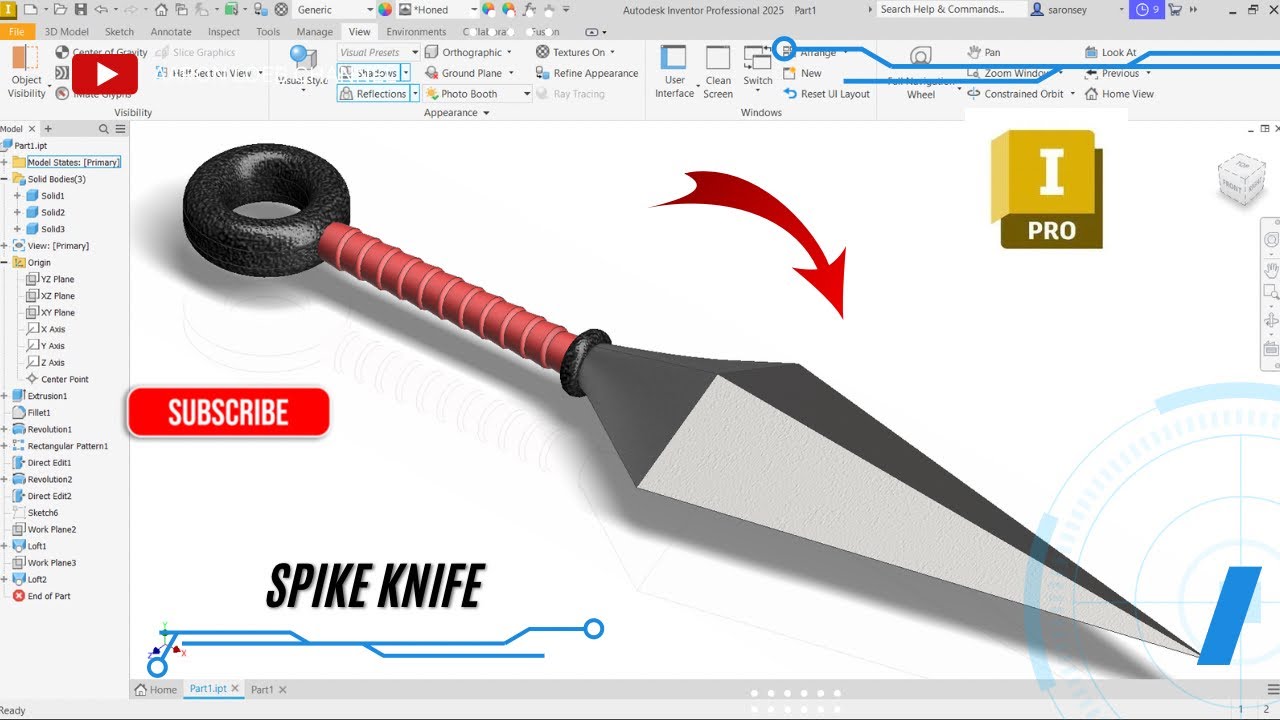Switch to the Annotate tab
Screen dimensions: 1280x720
pos(171,31)
